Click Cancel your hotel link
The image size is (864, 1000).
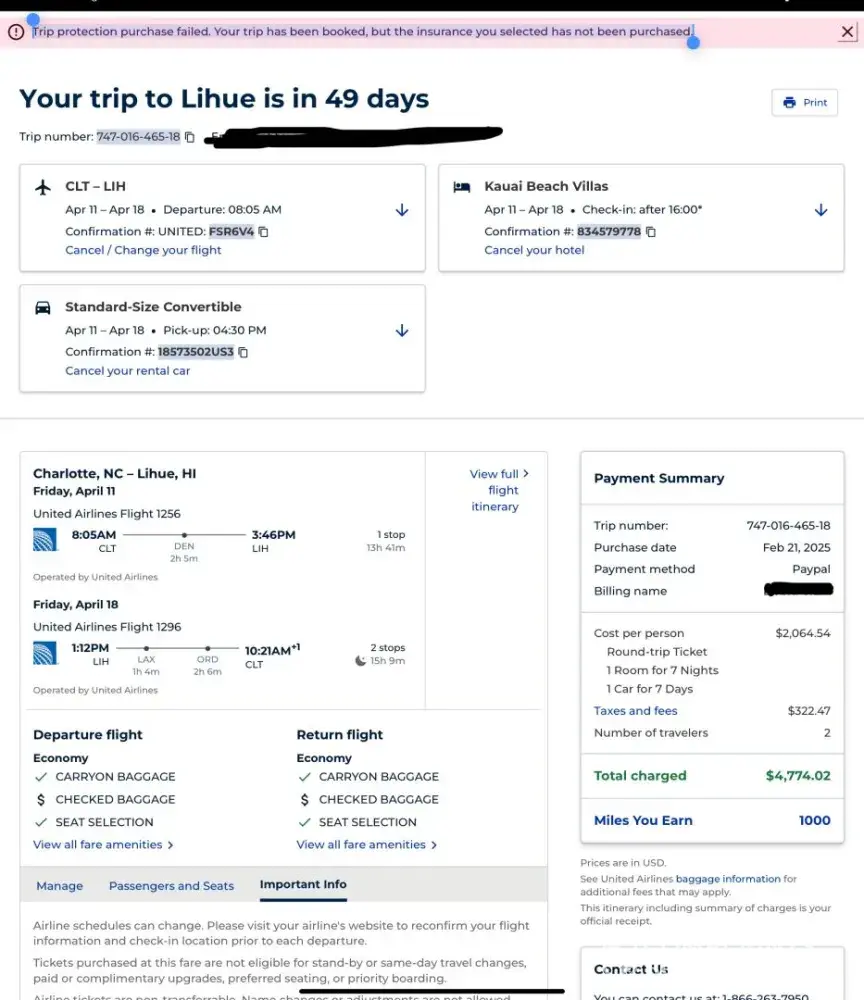point(534,250)
